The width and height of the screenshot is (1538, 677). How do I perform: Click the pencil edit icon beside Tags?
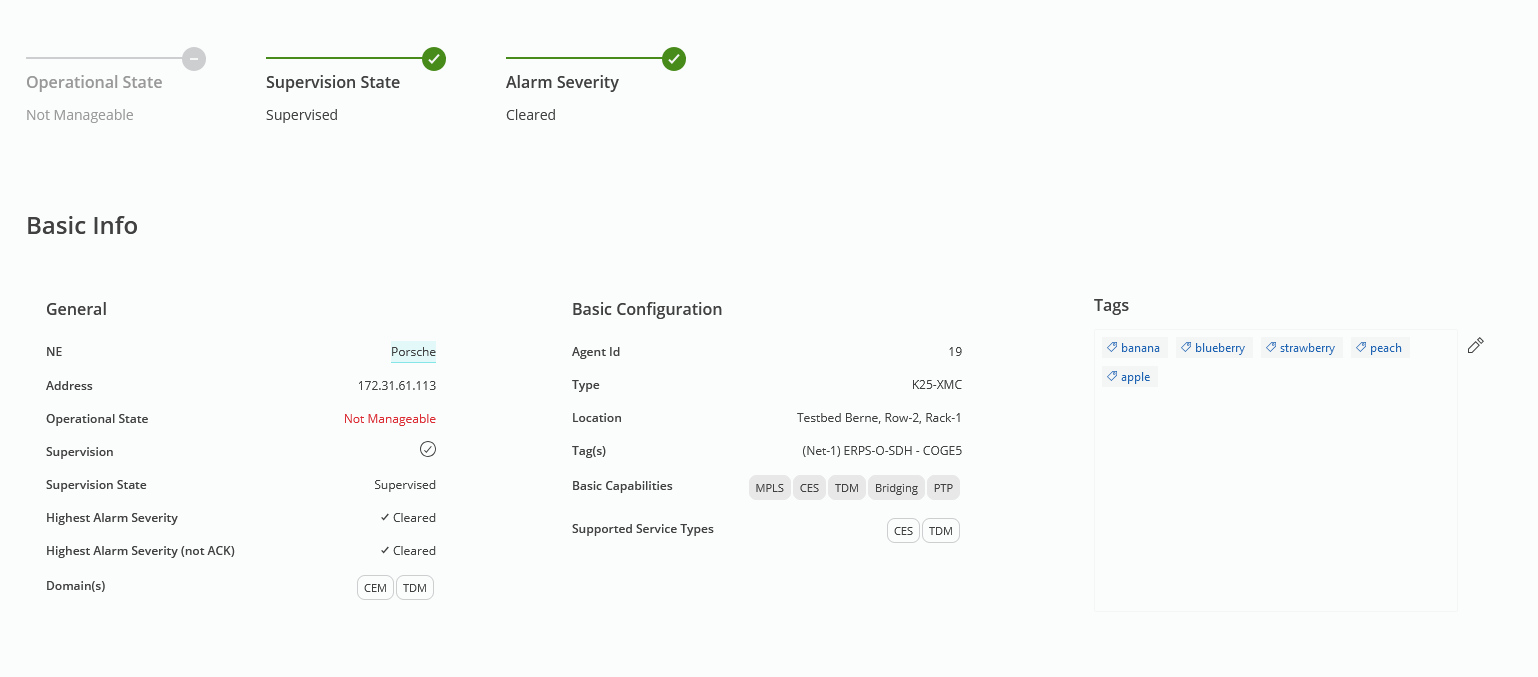pyautogui.click(x=1475, y=346)
